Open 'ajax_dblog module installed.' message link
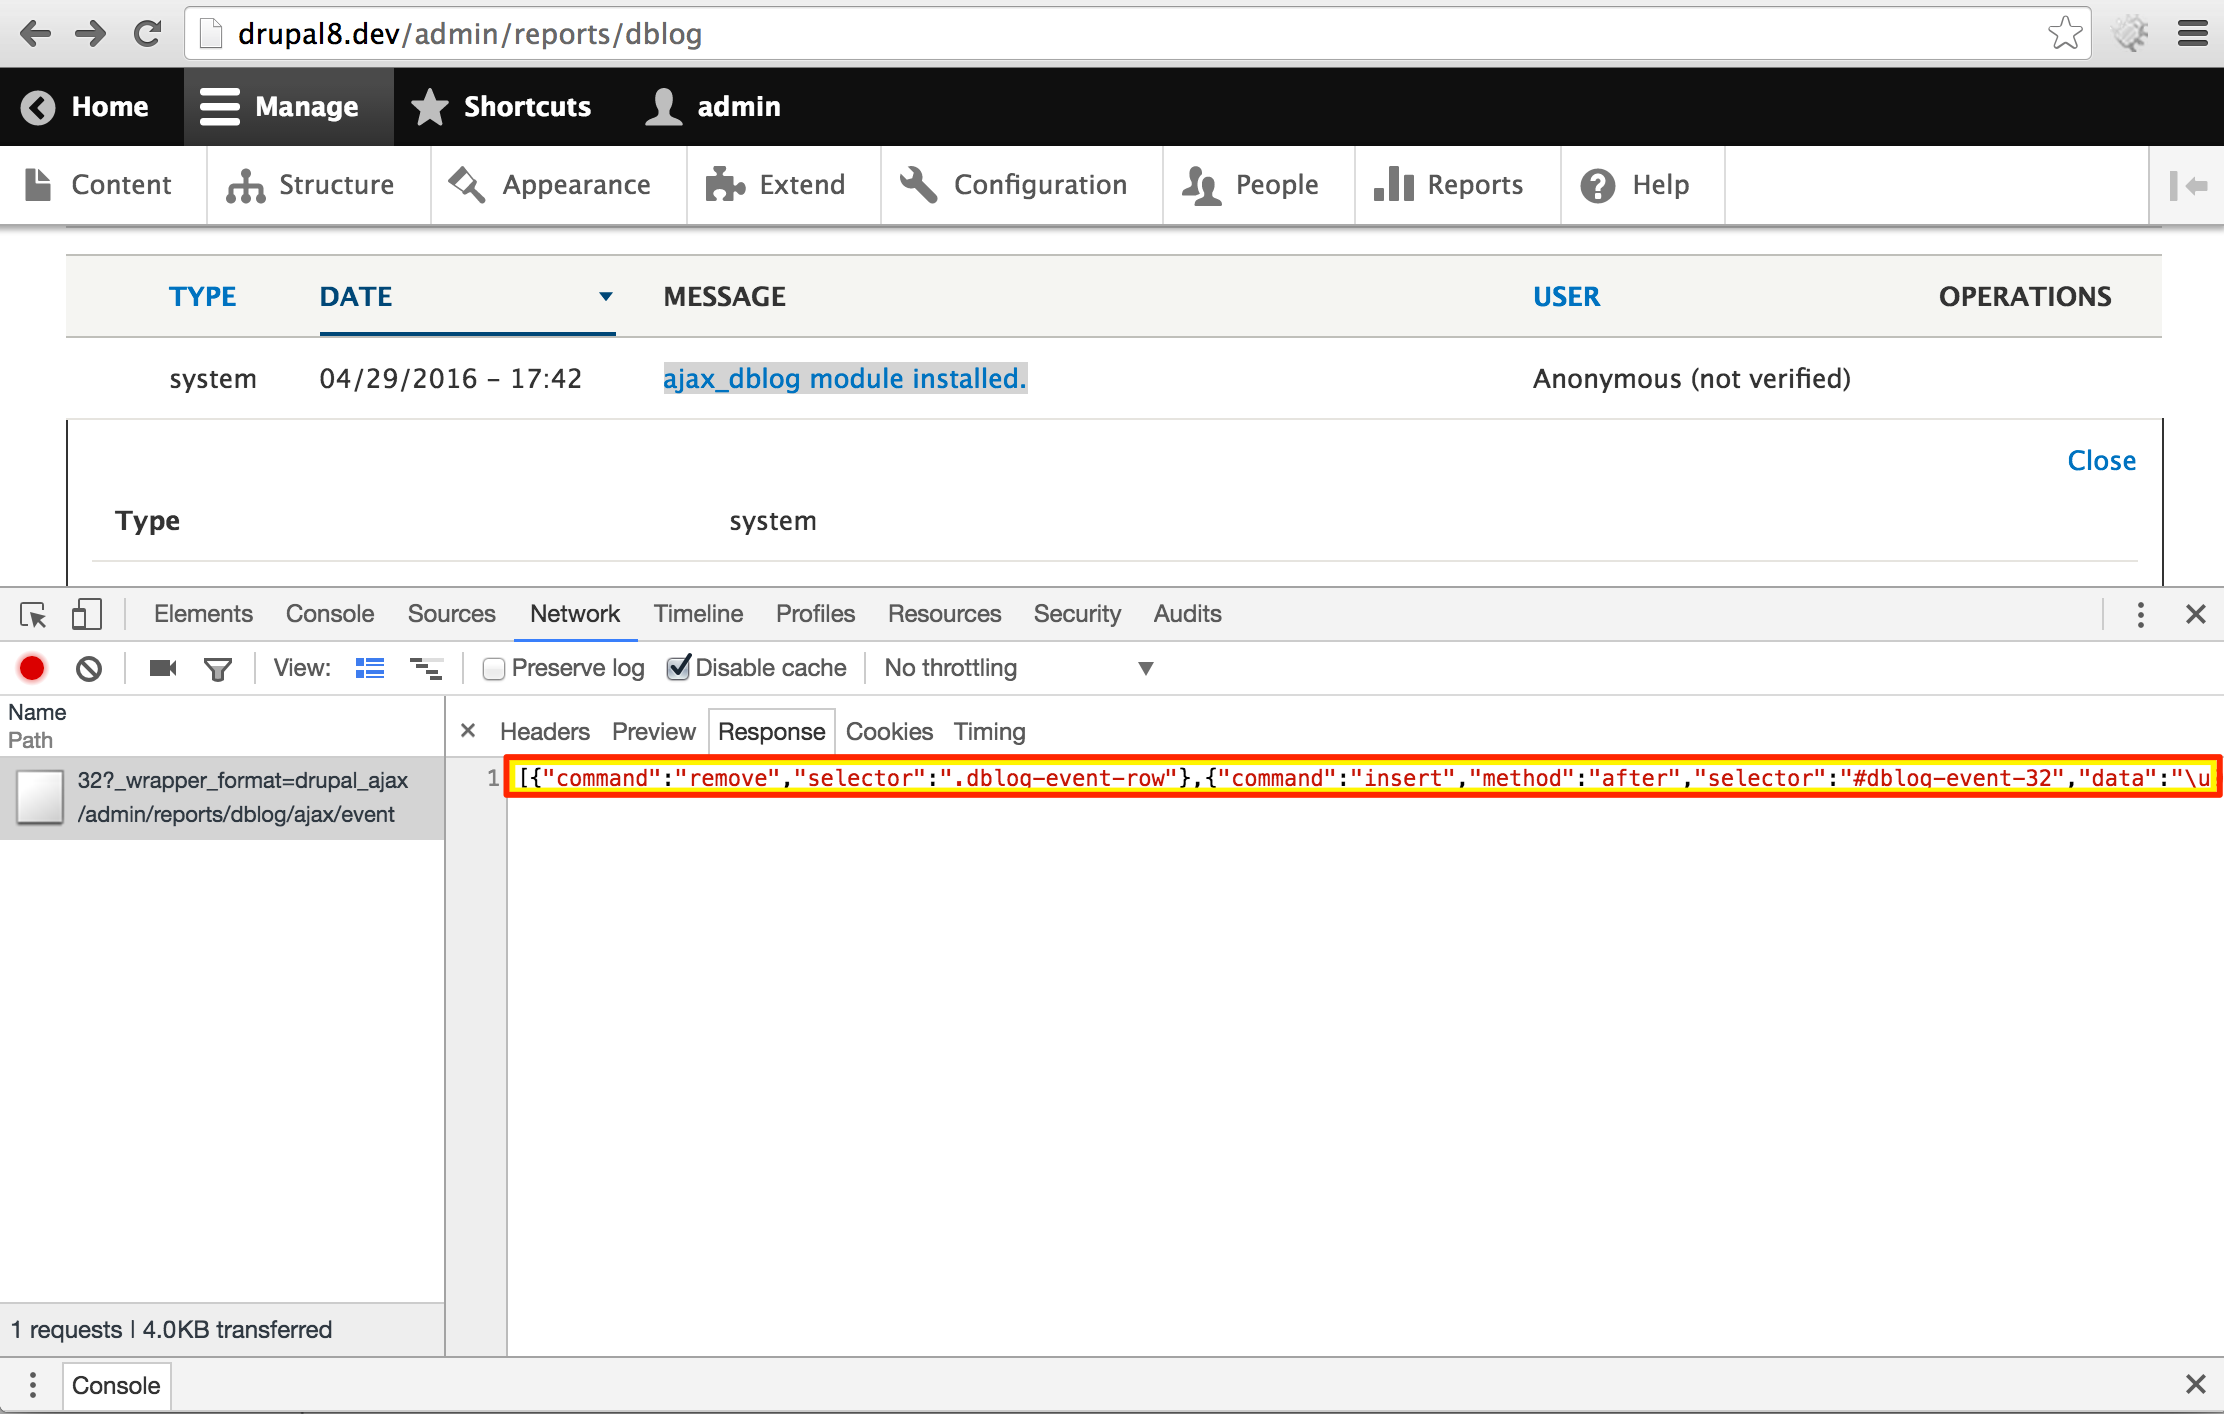This screenshot has height=1414, width=2224. point(844,378)
